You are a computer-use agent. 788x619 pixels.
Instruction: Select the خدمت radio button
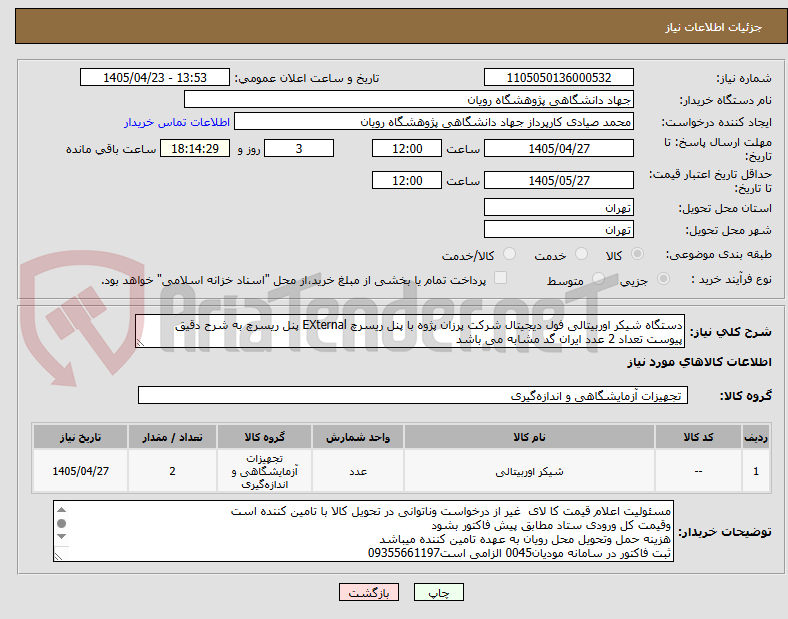pos(581,254)
